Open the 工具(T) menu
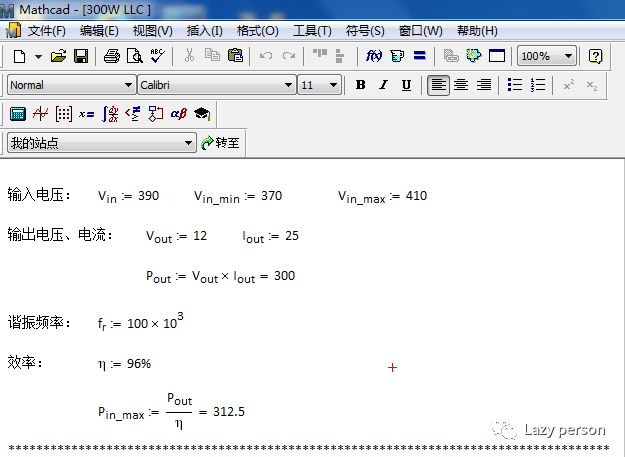Screen dimensions: 625x457 tap(312, 31)
